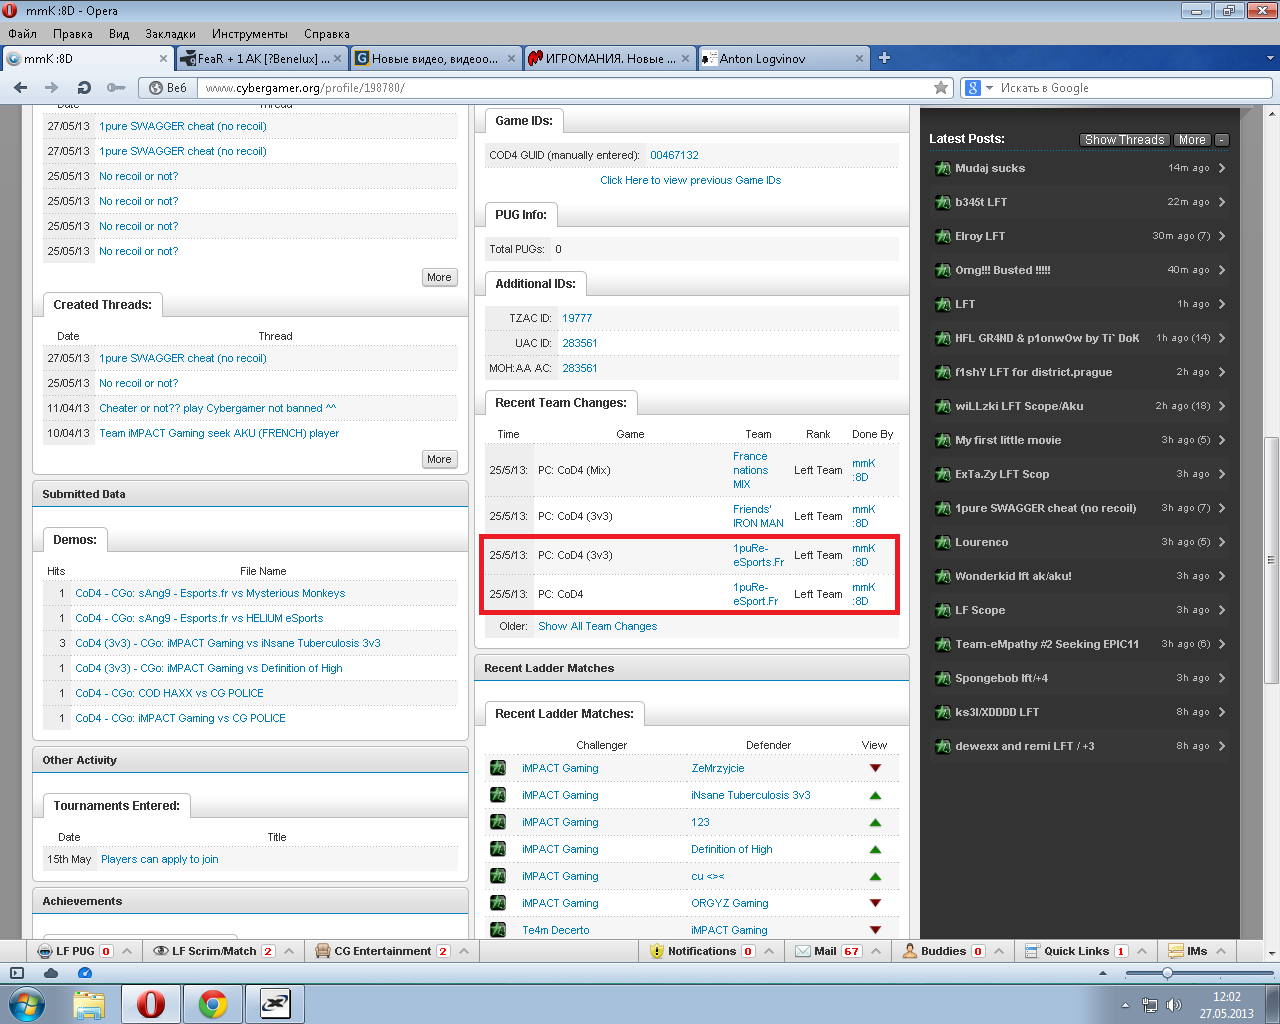Click the Notifications shield icon in bottom bar
1280x1024 pixels.
pyautogui.click(x=657, y=951)
